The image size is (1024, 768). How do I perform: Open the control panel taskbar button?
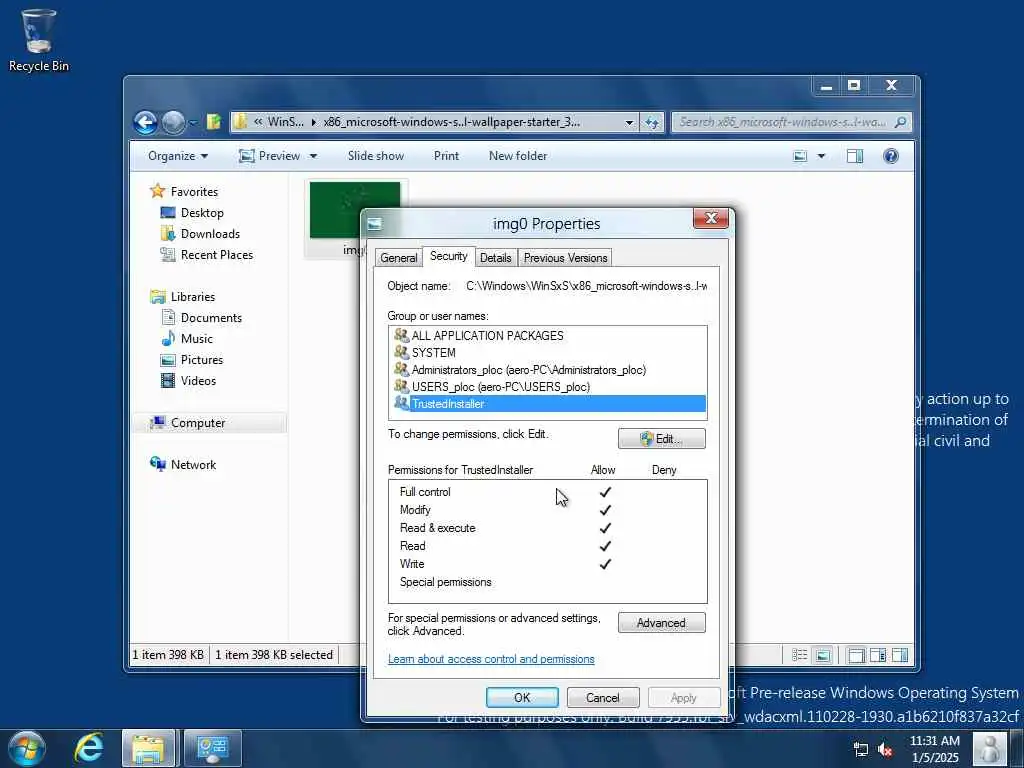[212, 748]
